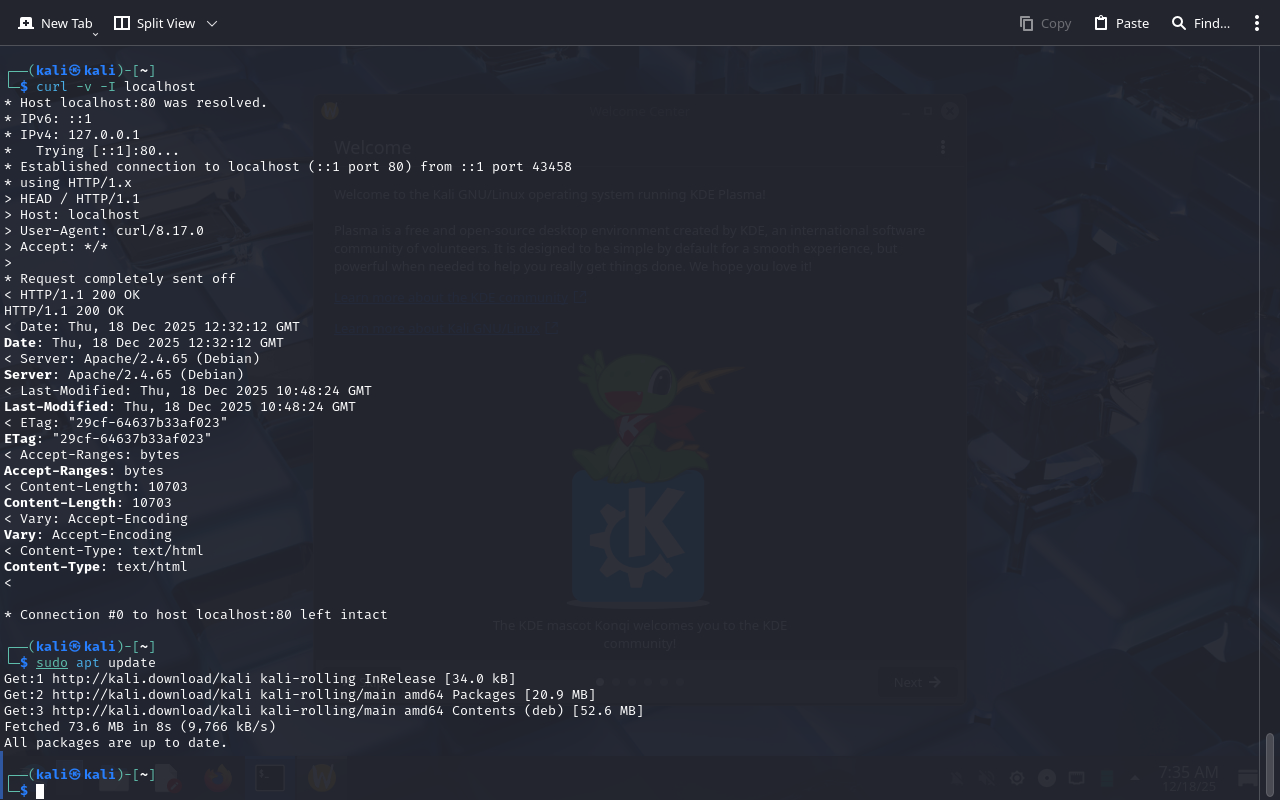Click the 'Fetched 73.6 MB in 8s' line
This screenshot has width=1280, height=800.
coord(140,727)
